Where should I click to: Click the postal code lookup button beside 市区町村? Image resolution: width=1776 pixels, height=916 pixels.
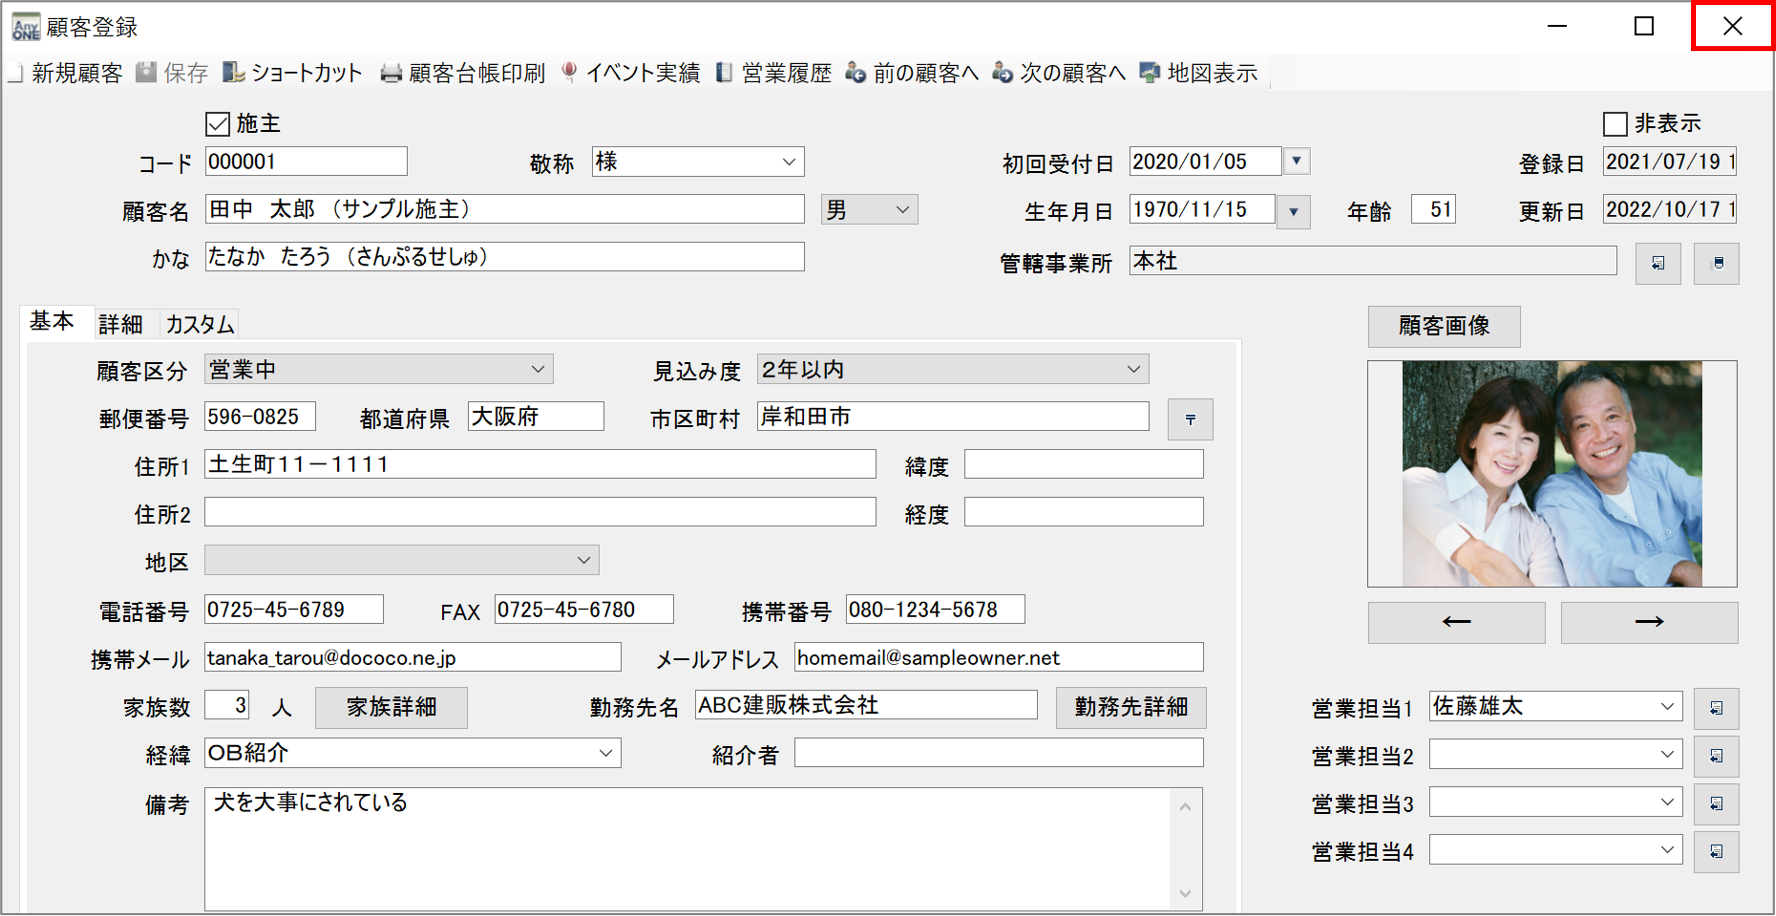point(1190,420)
